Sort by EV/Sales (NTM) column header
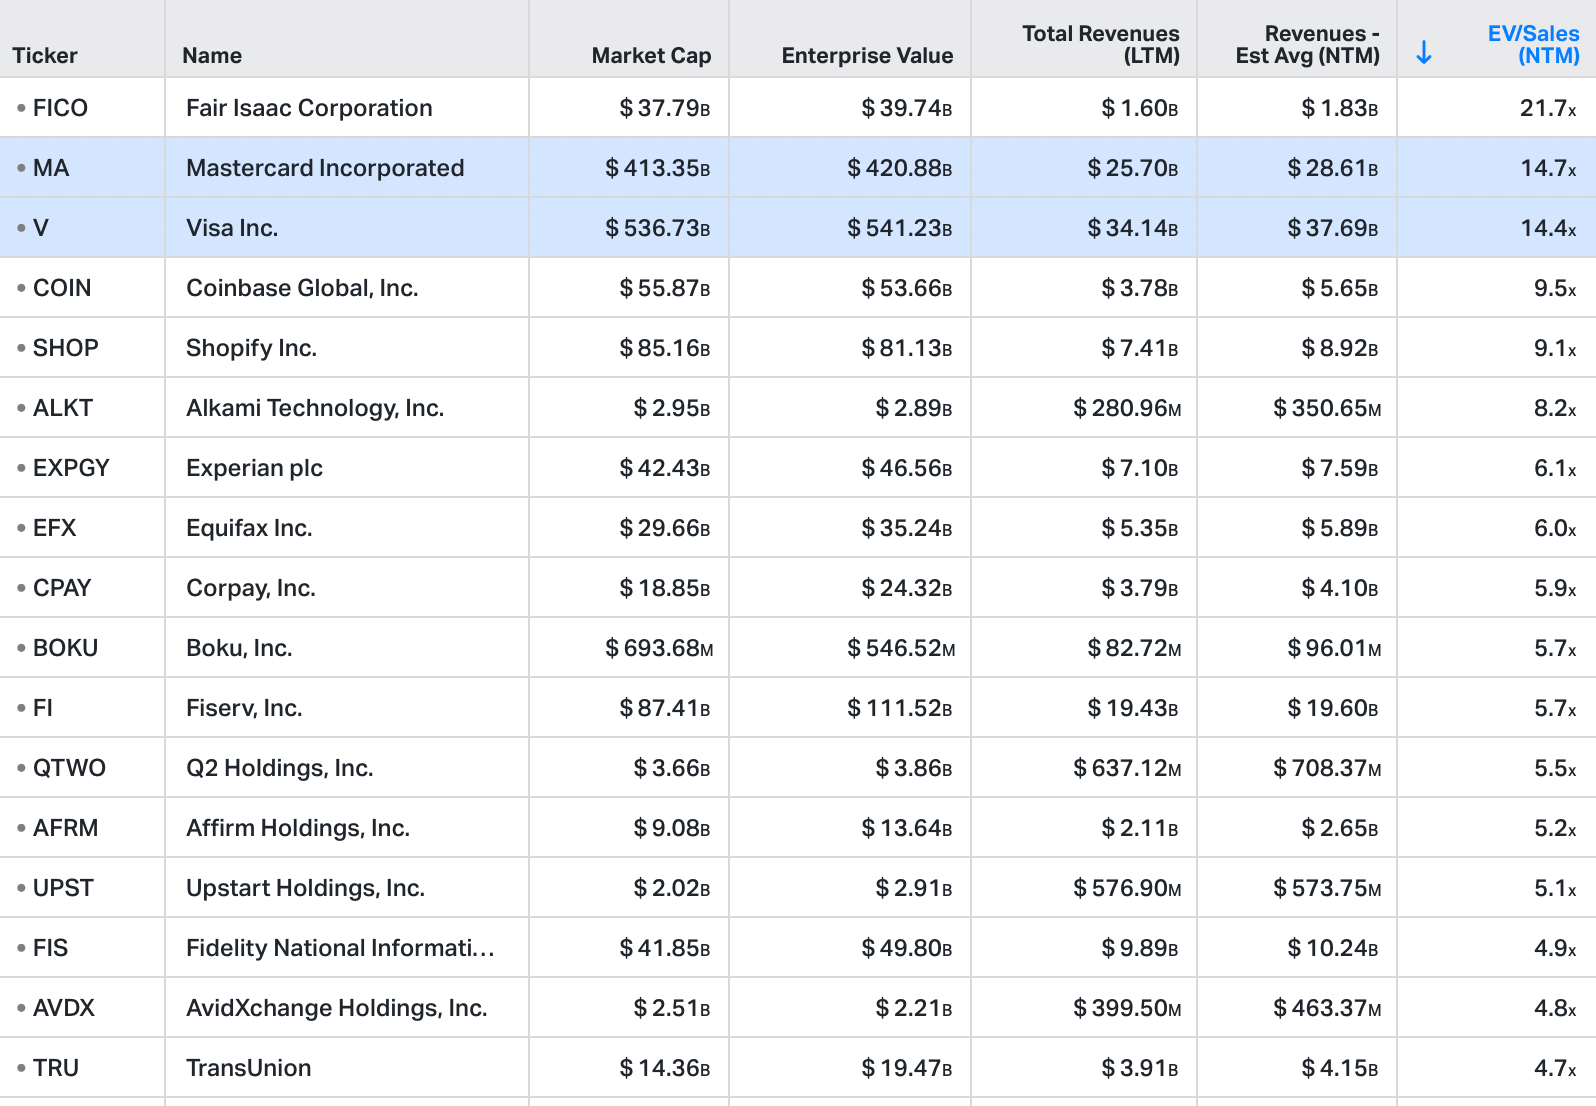 pos(1533,44)
